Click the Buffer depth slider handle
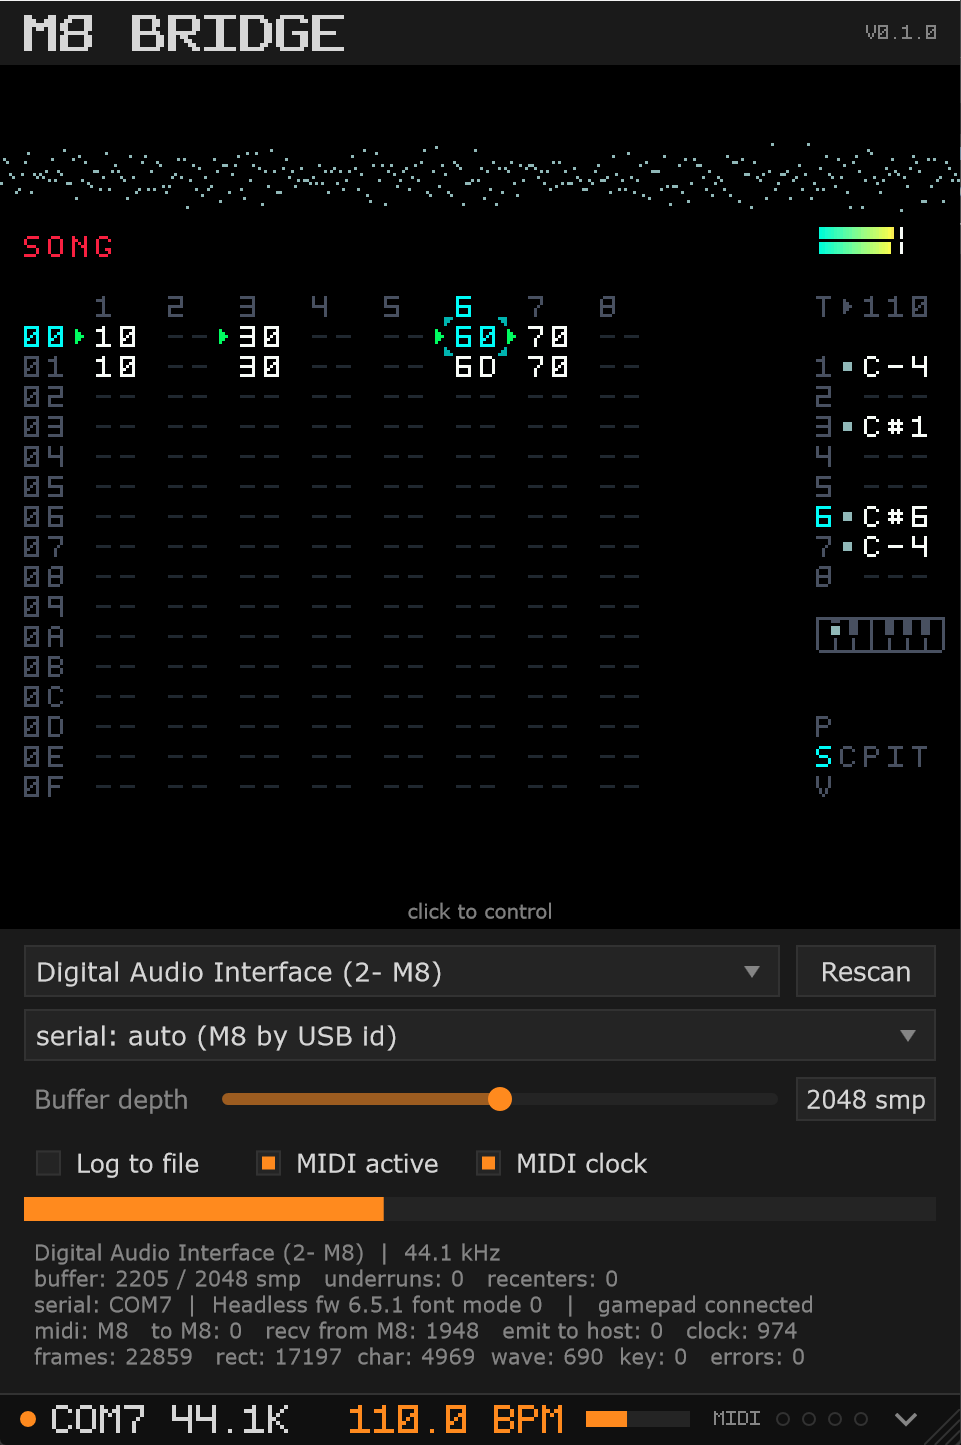The width and height of the screenshot is (961, 1445). [x=500, y=1099]
